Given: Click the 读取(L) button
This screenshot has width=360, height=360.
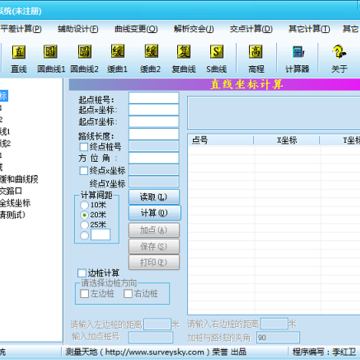Looking at the screenshot, I should 154,197.
